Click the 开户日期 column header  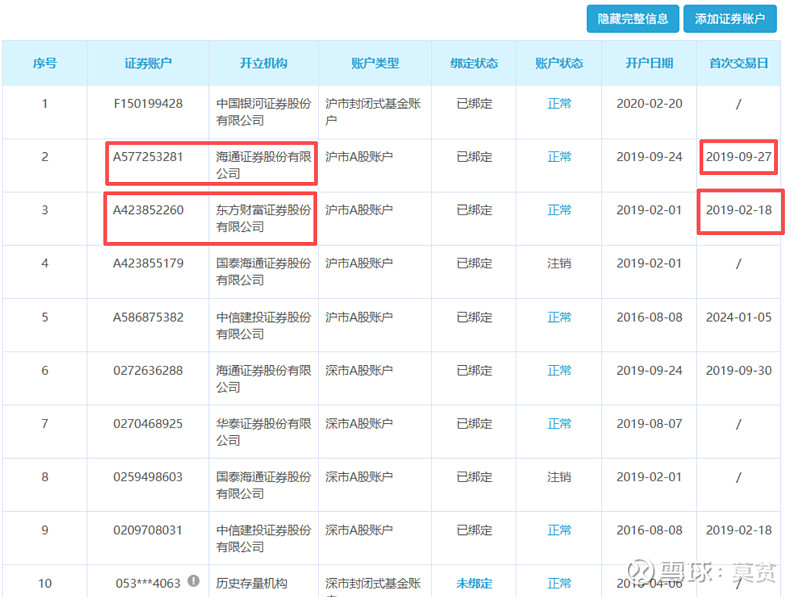(649, 63)
